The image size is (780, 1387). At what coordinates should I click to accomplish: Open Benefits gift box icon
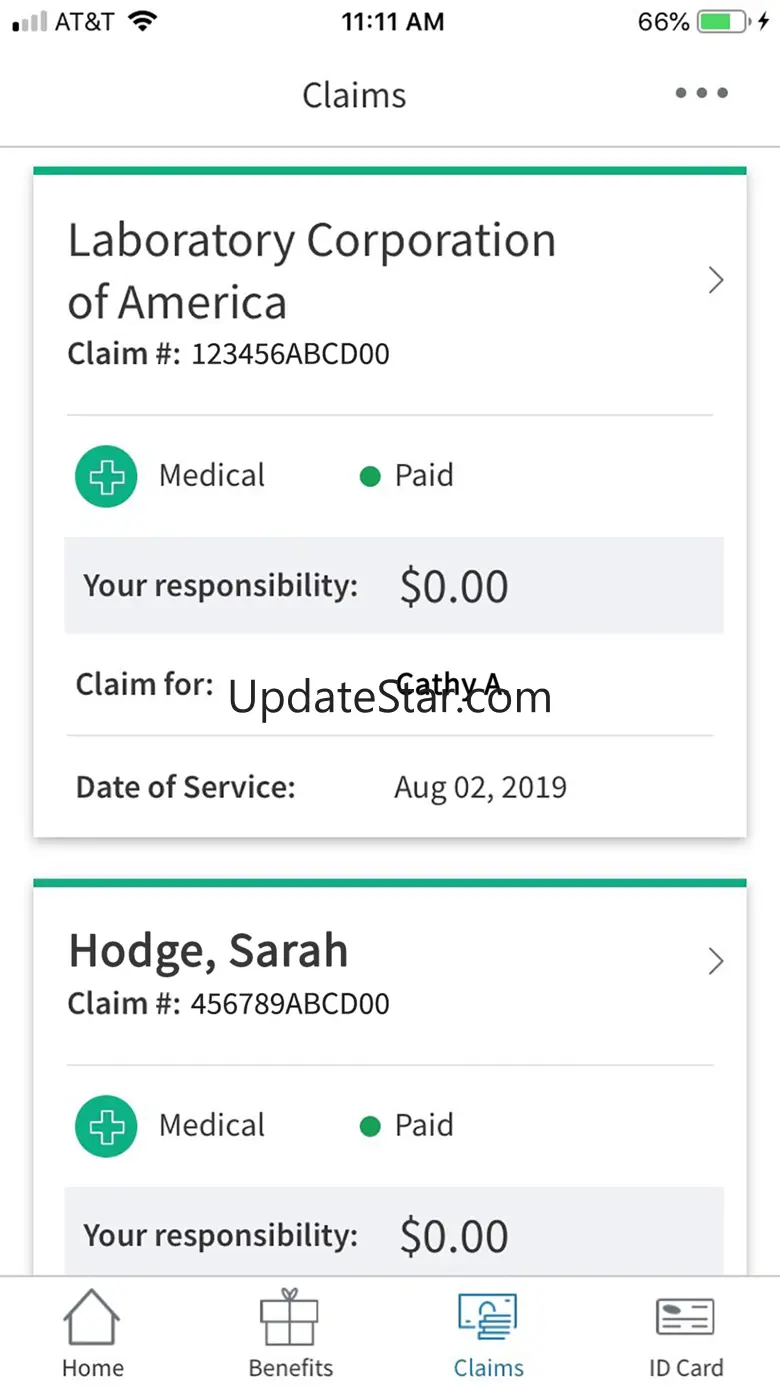pyautogui.click(x=289, y=1317)
